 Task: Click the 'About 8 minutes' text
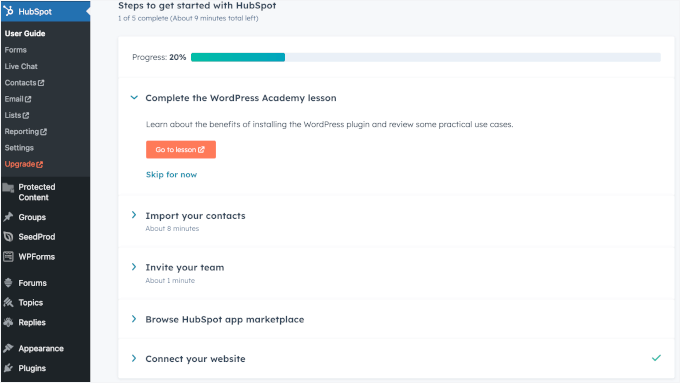[x=172, y=229]
